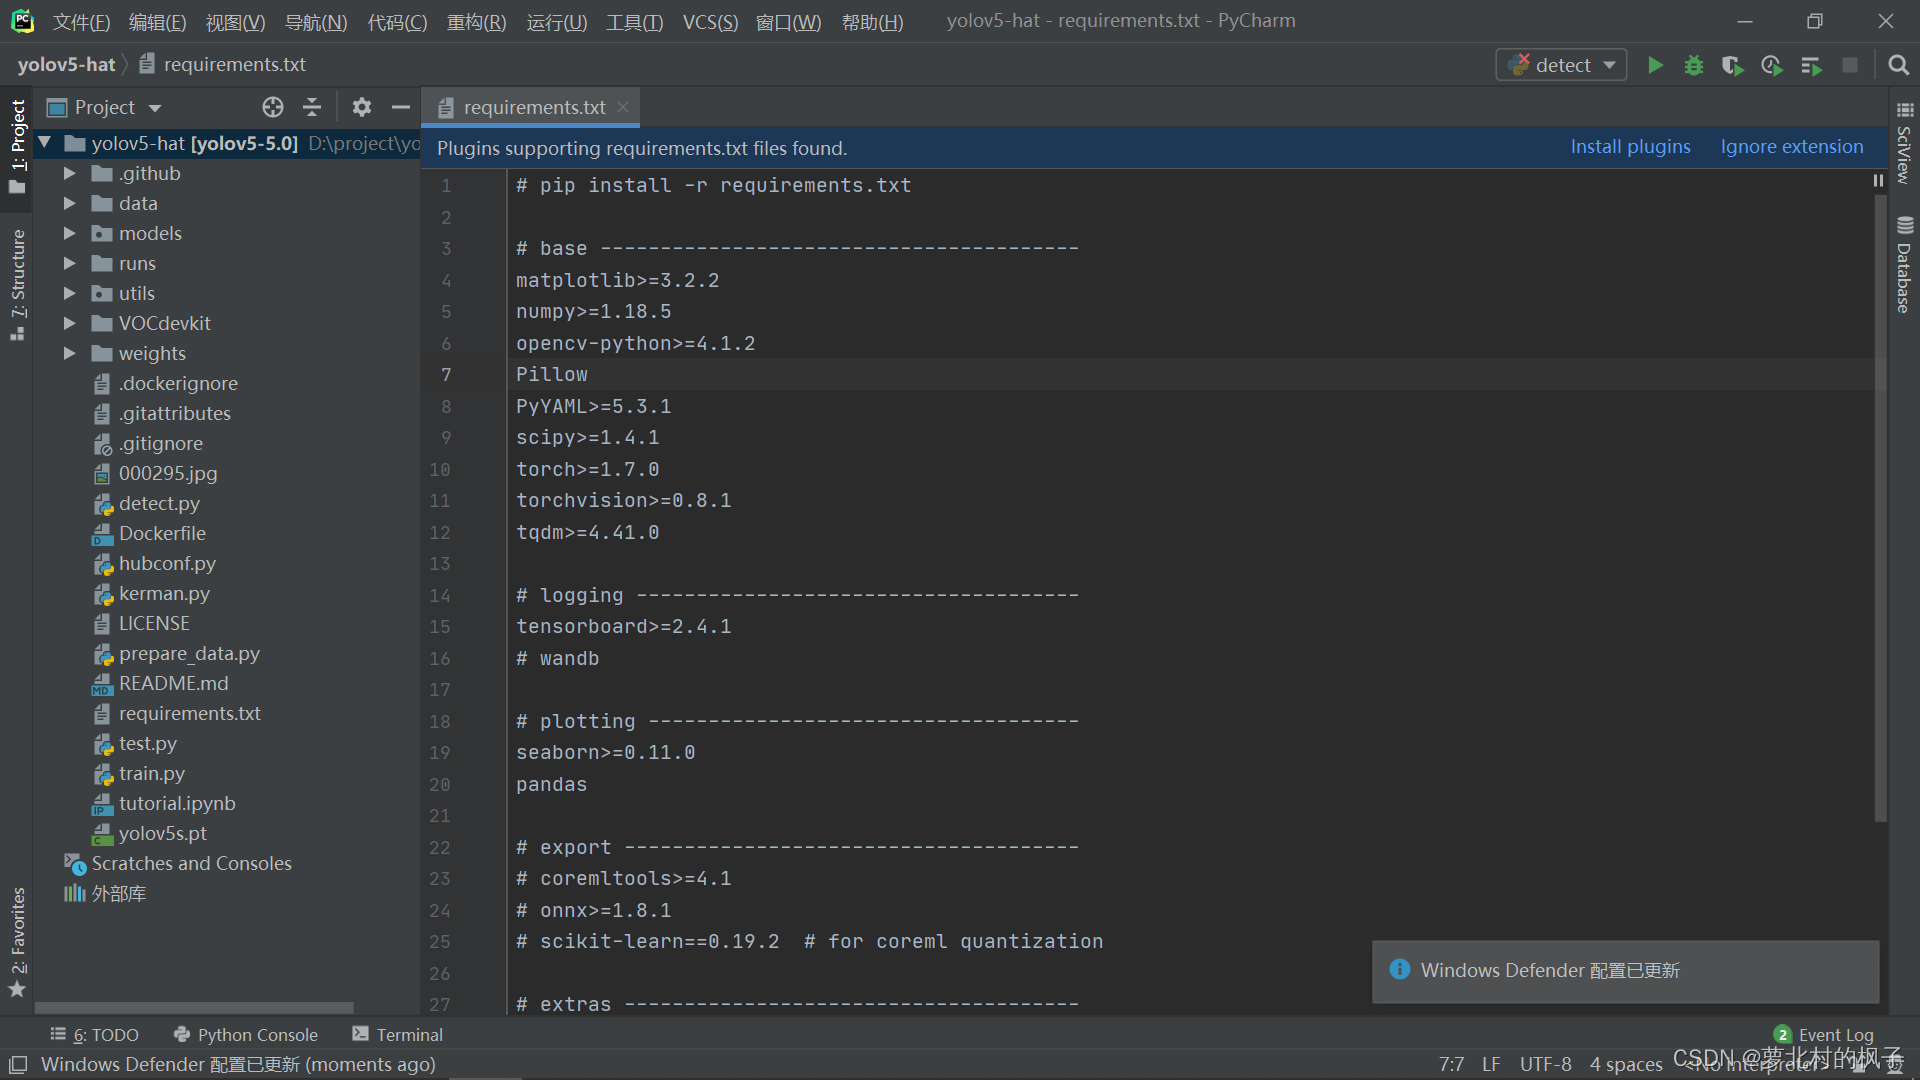1920x1080 pixels.
Task: Start debugging with the bug icon
Action: point(1694,65)
